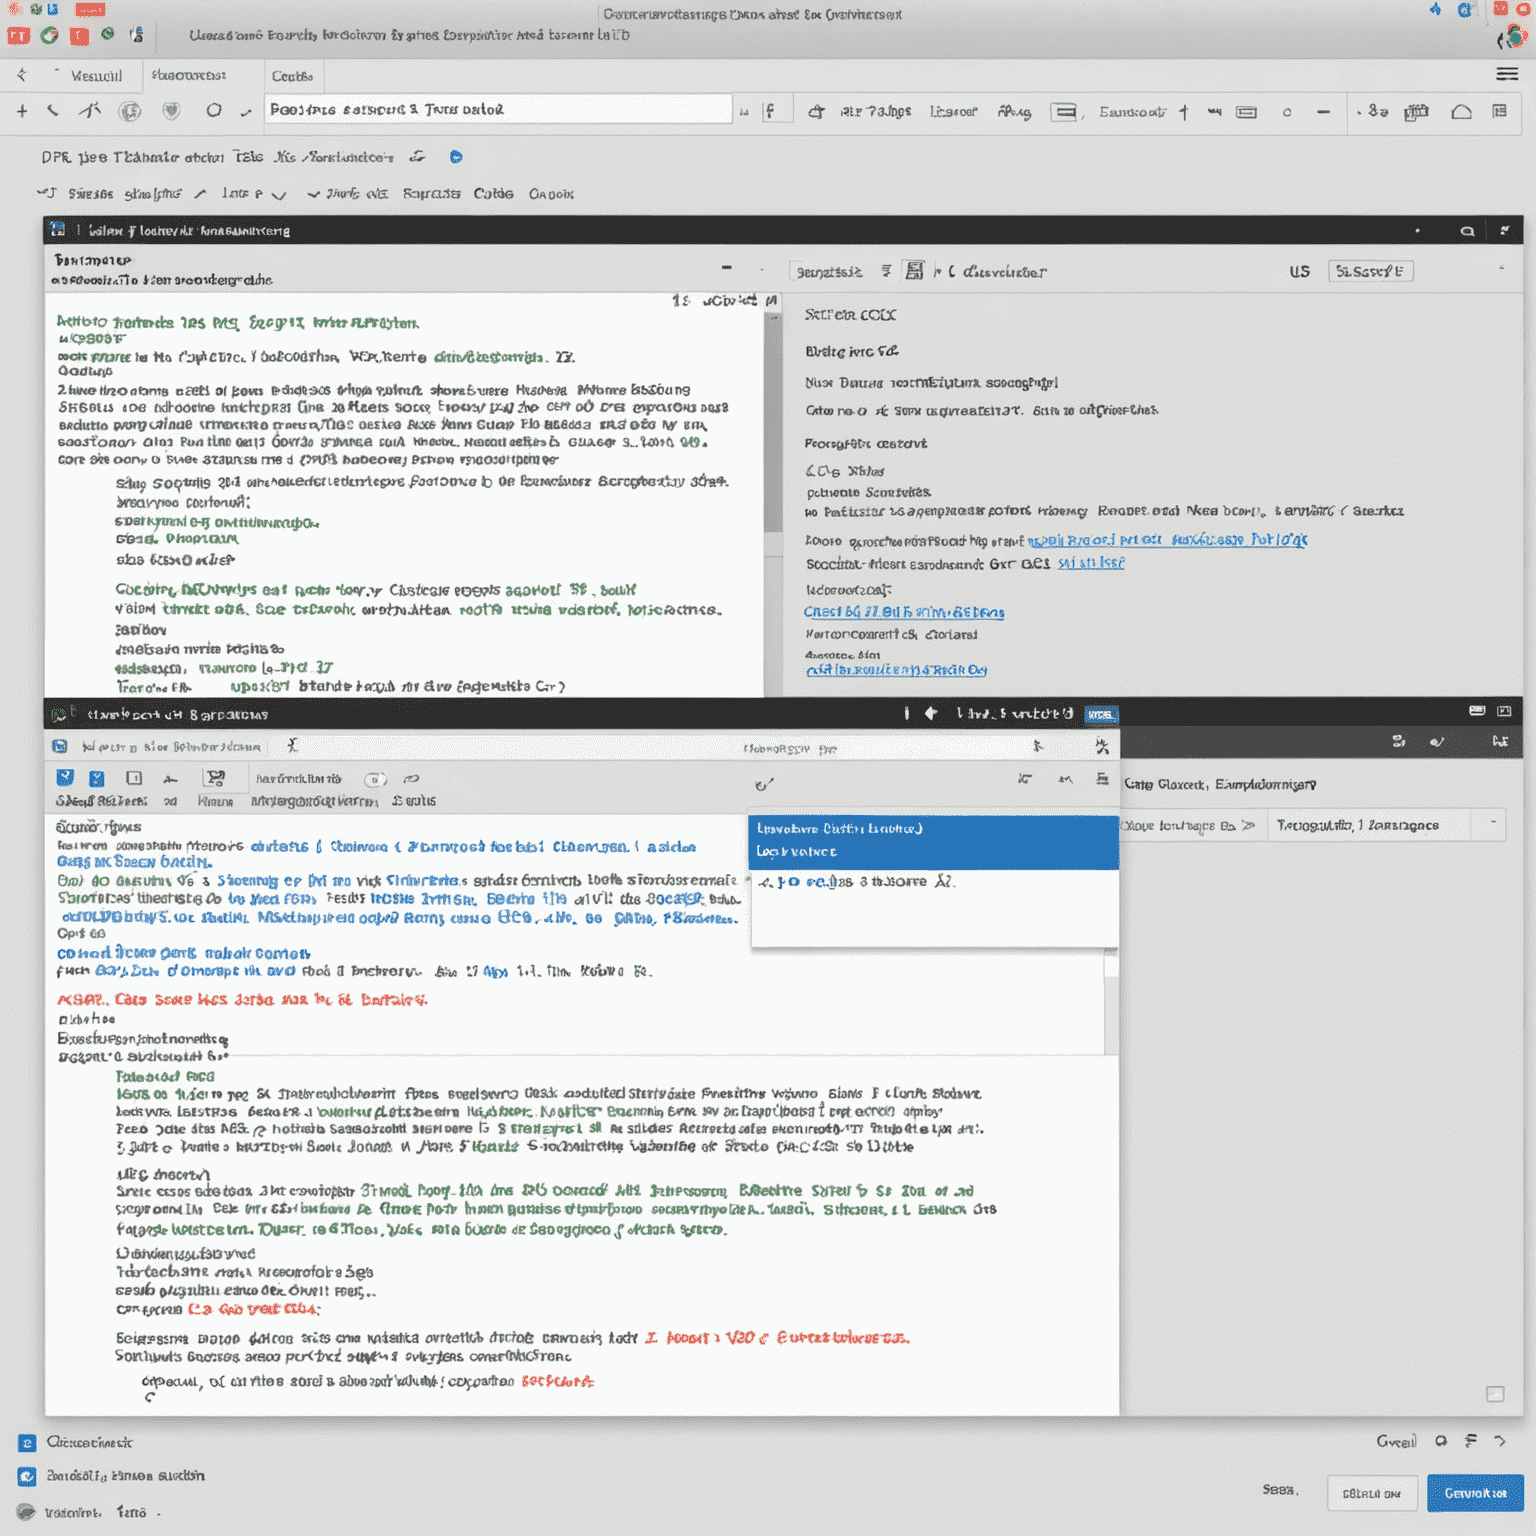Click the white outlined button beside the blue button
The width and height of the screenshot is (1536, 1536).
point(1372,1493)
